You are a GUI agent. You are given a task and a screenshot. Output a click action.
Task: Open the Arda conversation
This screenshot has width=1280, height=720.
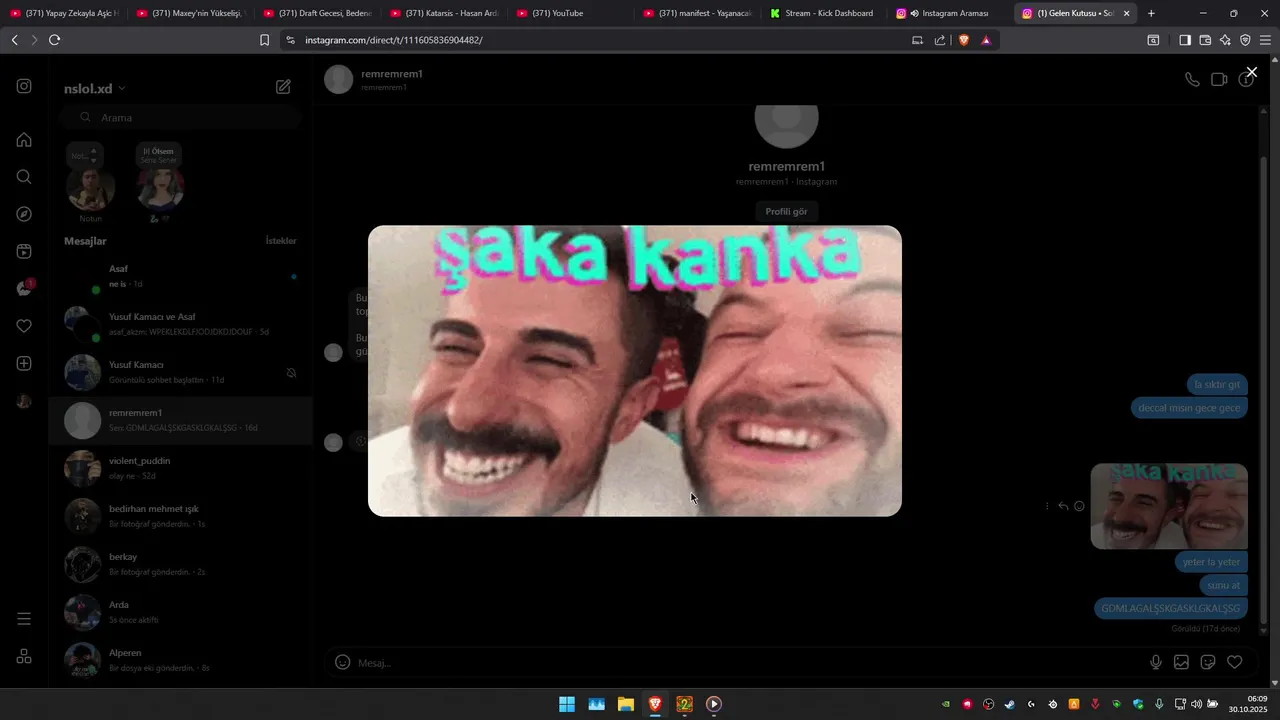coord(180,612)
